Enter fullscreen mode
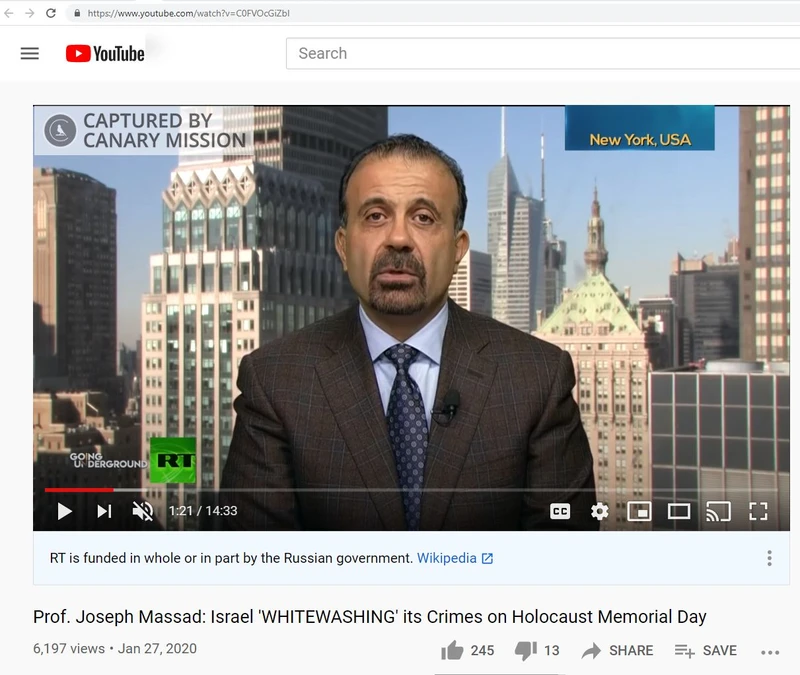Image resolution: width=800 pixels, height=675 pixels. pos(758,510)
